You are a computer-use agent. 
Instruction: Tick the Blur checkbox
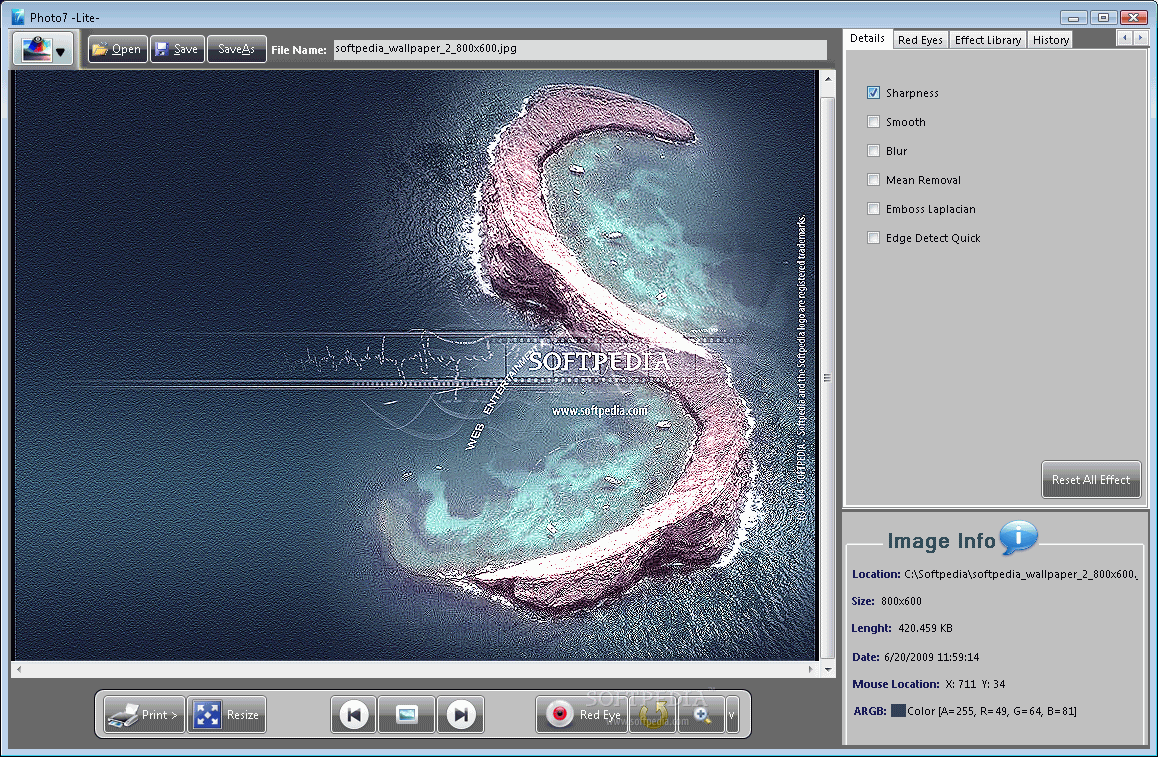click(x=874, y=151)
